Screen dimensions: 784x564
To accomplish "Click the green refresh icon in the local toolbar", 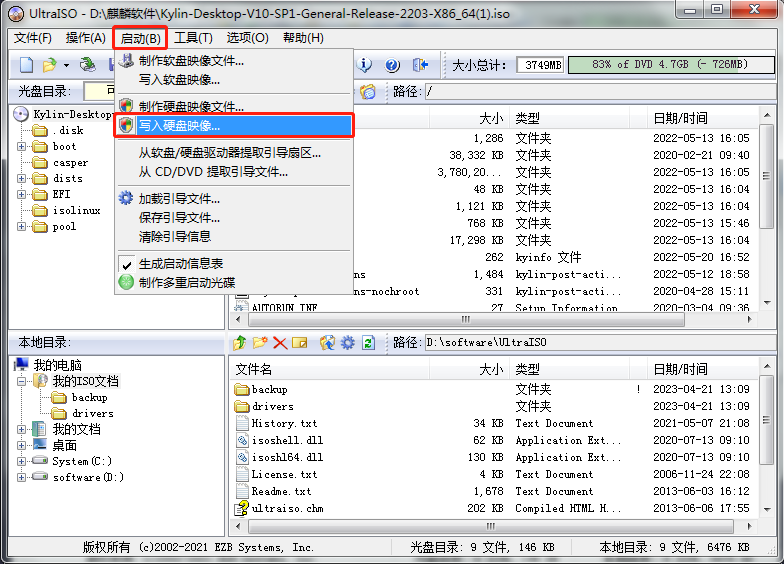I will pyautogui.click(x=368, y=342).
